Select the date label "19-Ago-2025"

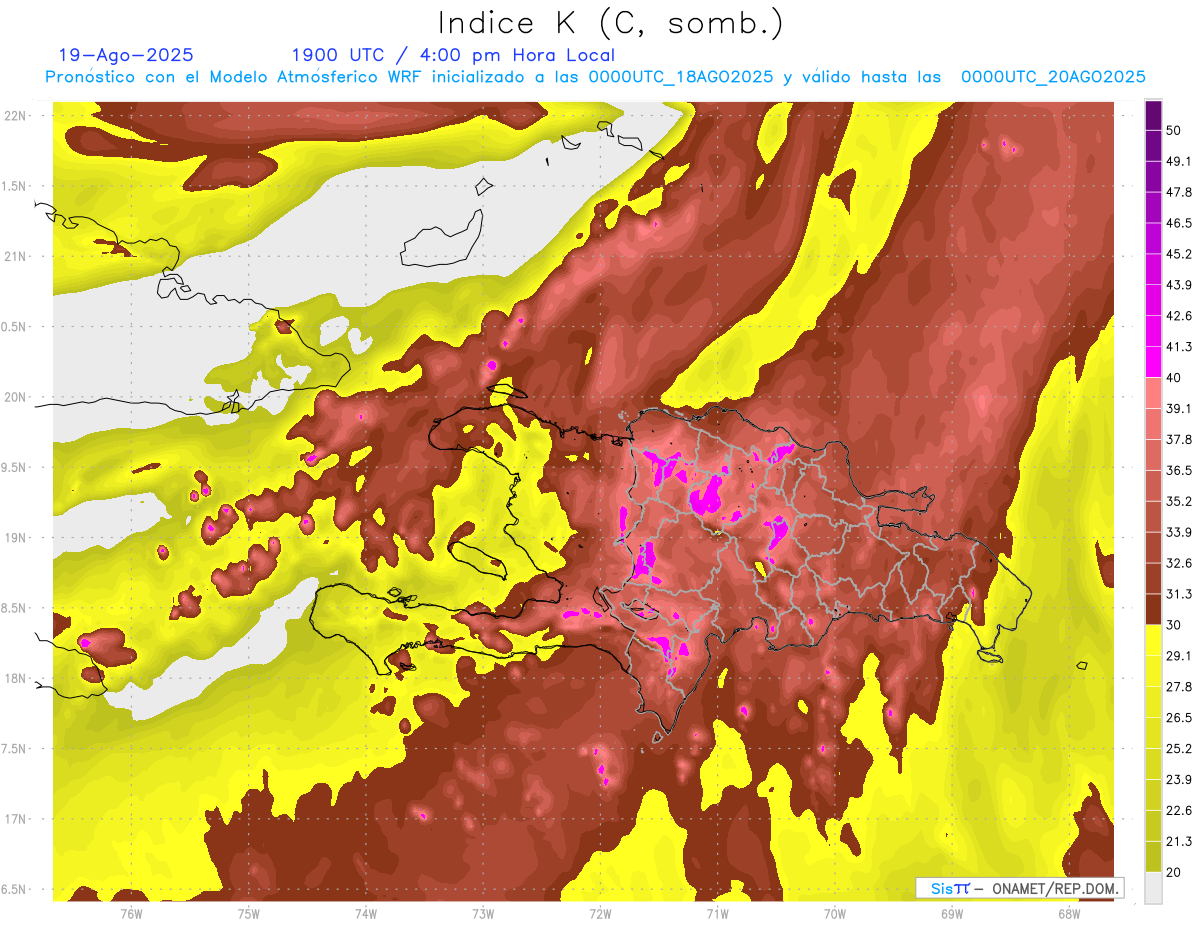126,55
